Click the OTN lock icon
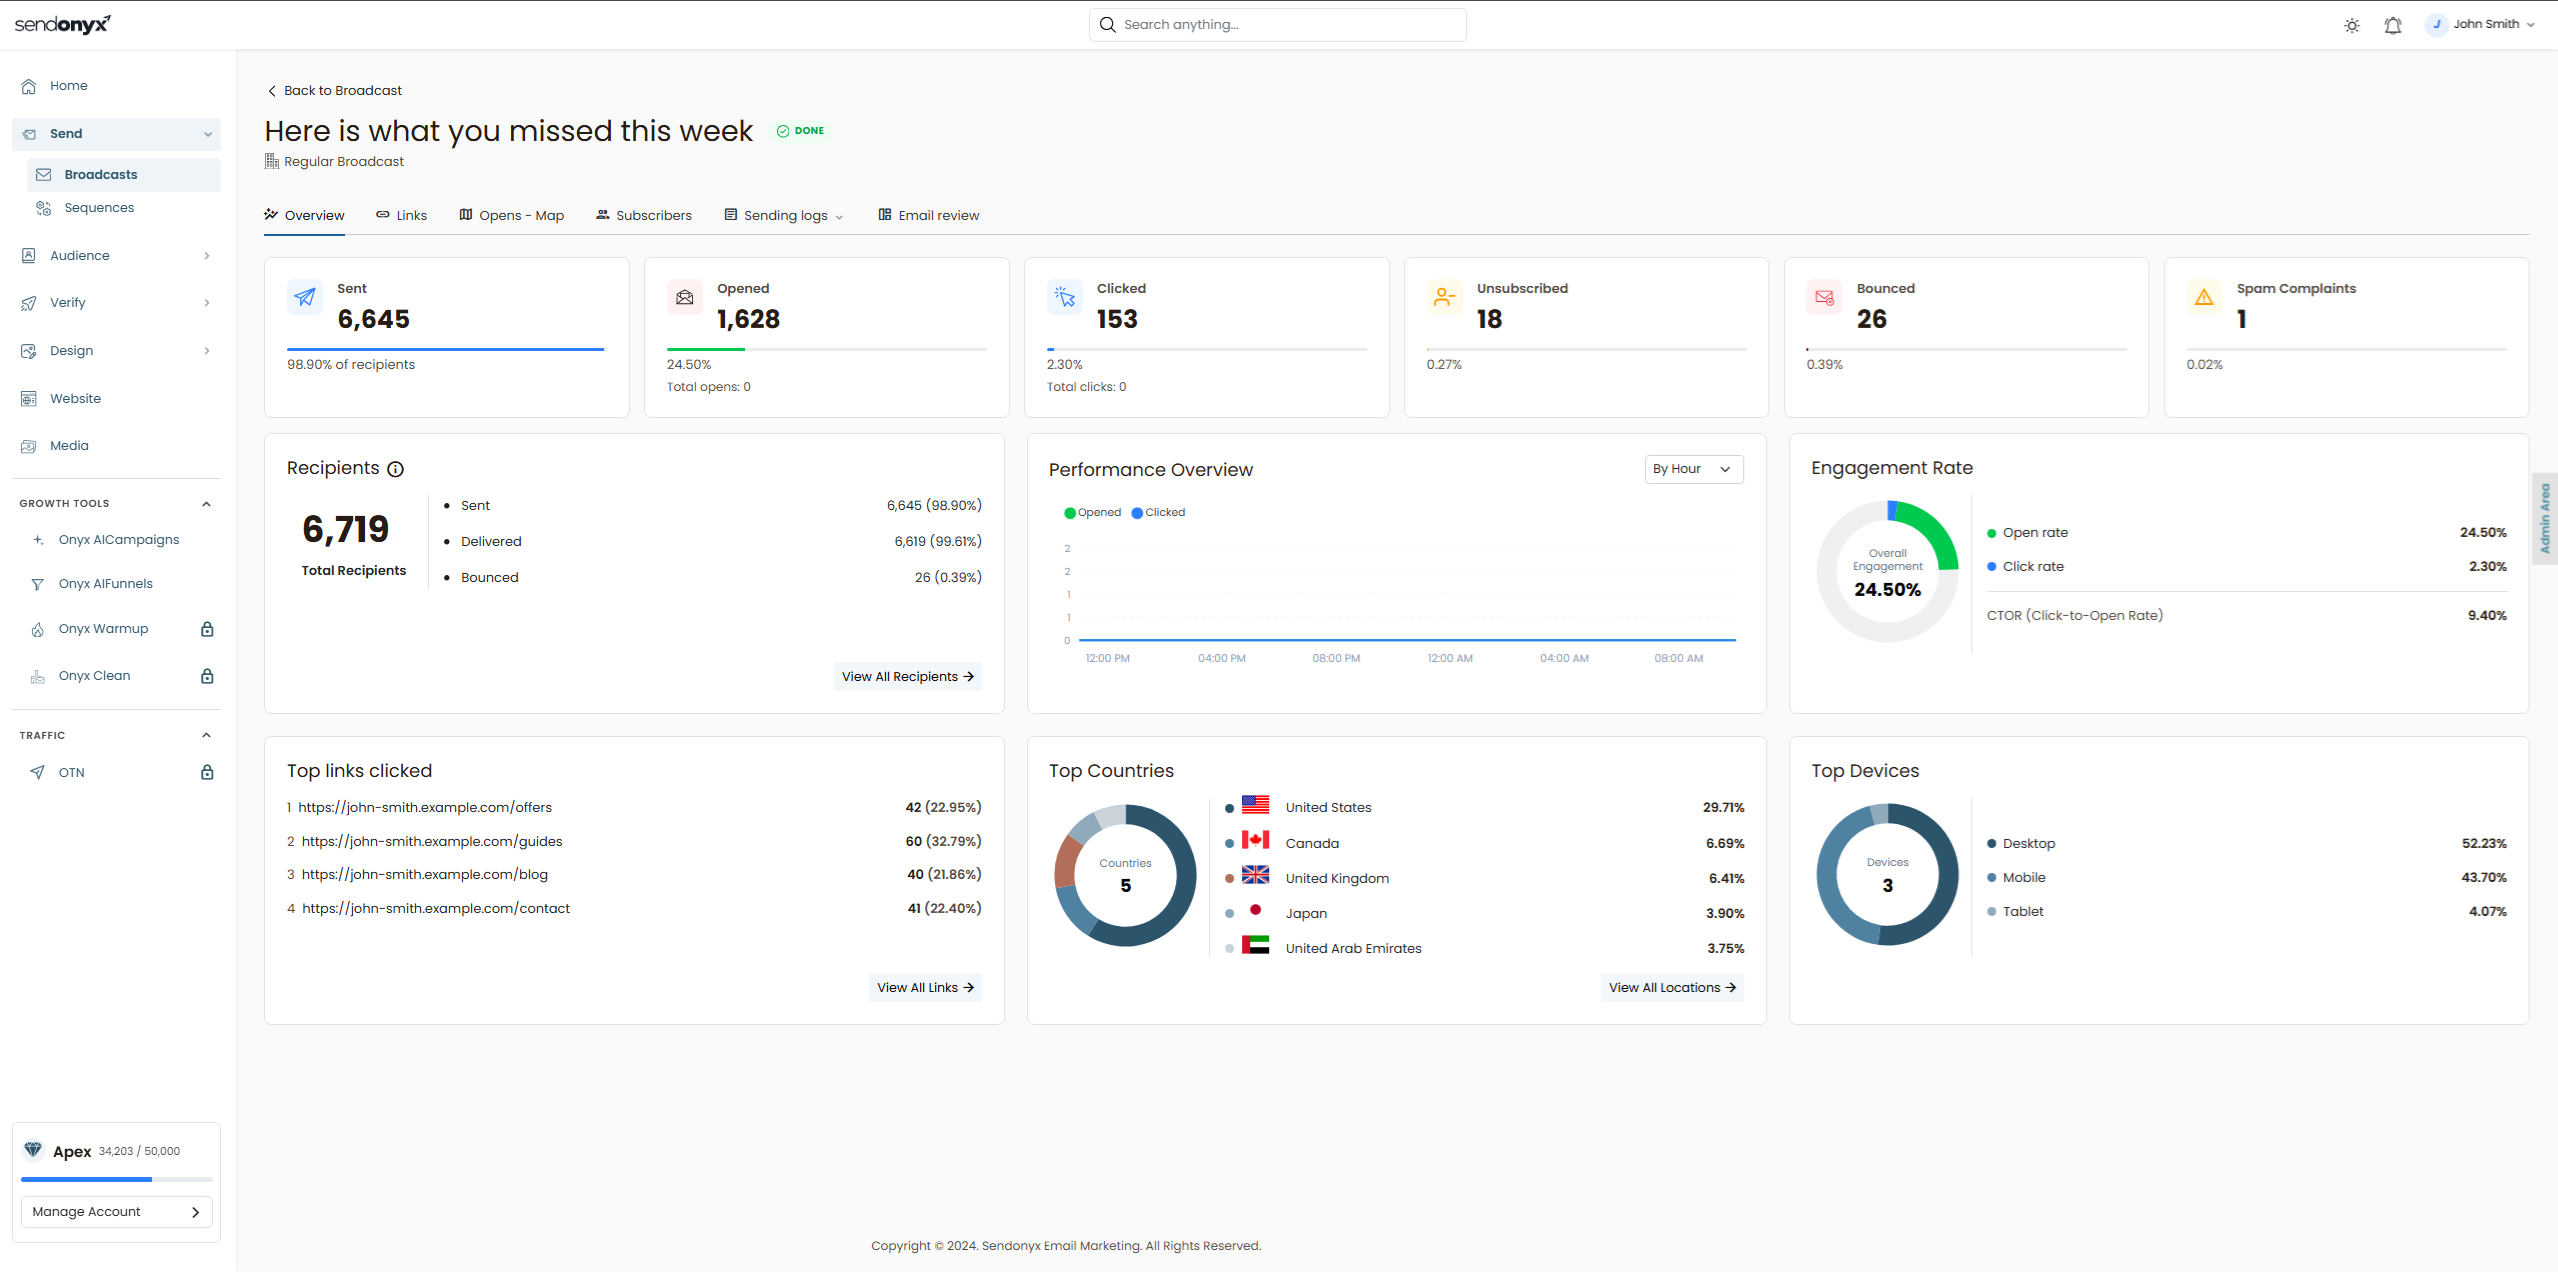This screenshot has height=1272, width=2558. pos(207,772)
